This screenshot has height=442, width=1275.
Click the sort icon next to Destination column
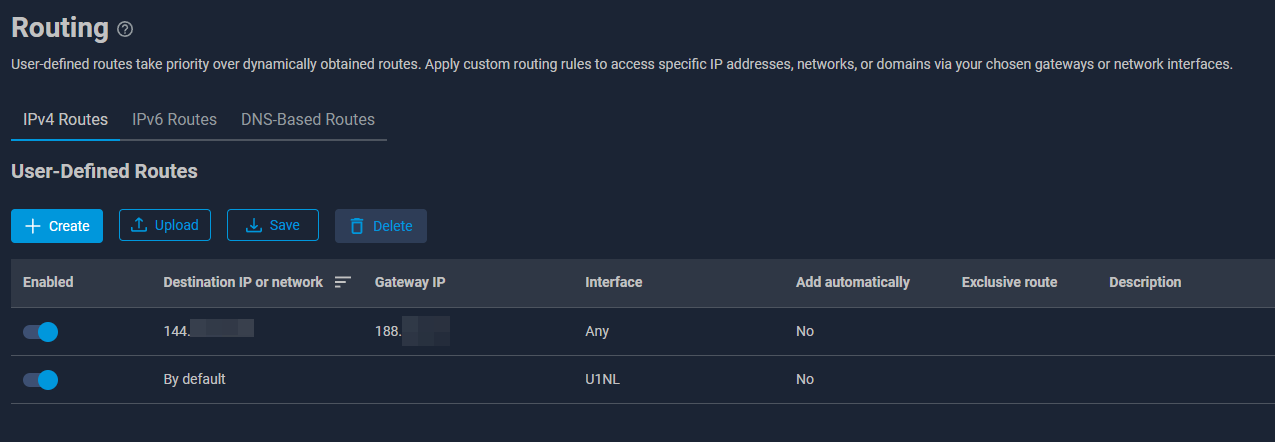pos(343,282)
